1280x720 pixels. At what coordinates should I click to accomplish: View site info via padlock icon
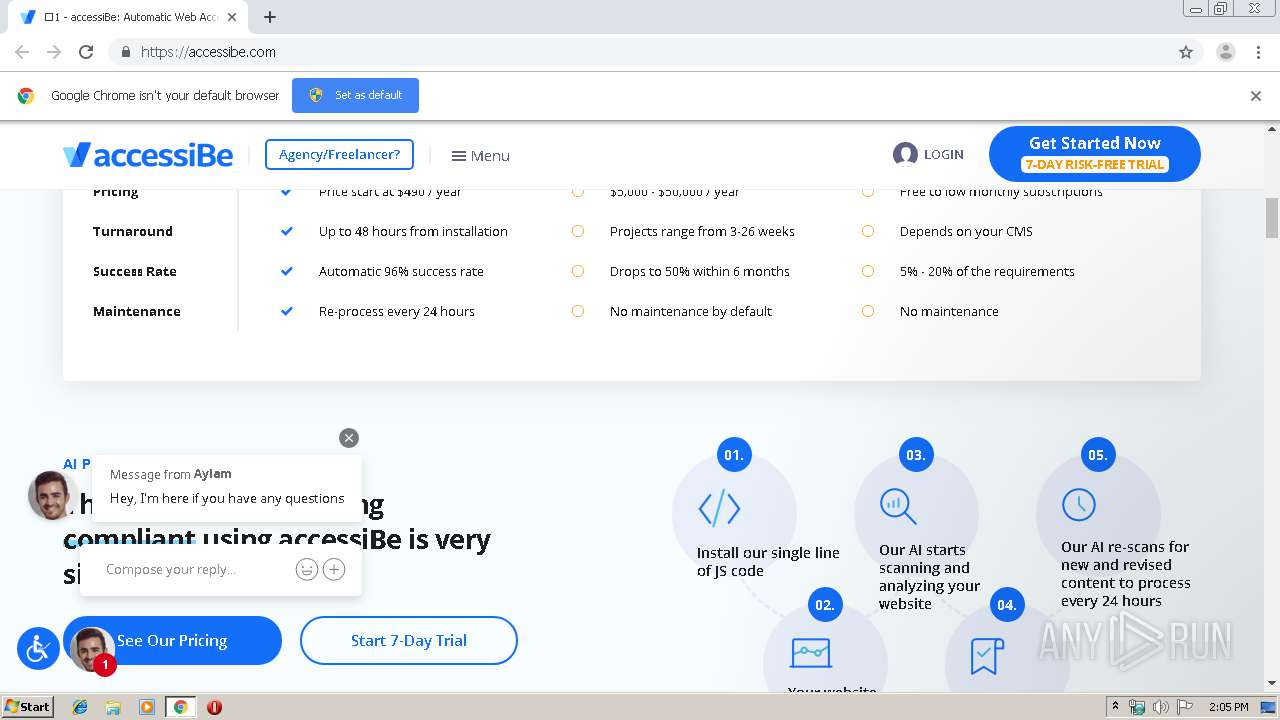coord(125,52)
